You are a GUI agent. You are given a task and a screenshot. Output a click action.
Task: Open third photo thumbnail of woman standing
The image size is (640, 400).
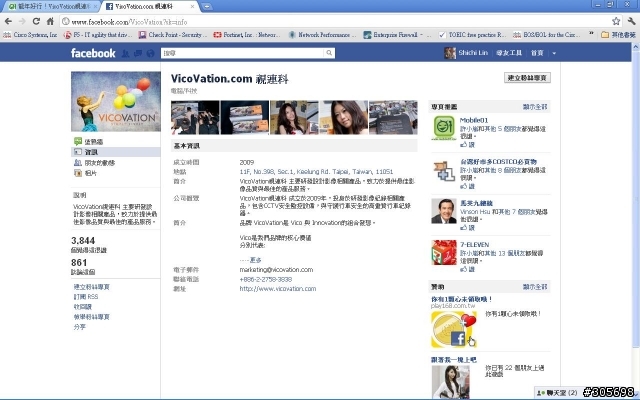(x=294, y=118)
